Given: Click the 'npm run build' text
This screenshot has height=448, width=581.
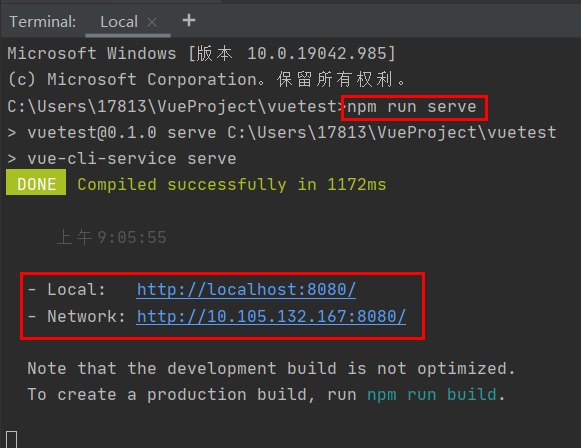Looking at the screenshot, I should [432, 395].
